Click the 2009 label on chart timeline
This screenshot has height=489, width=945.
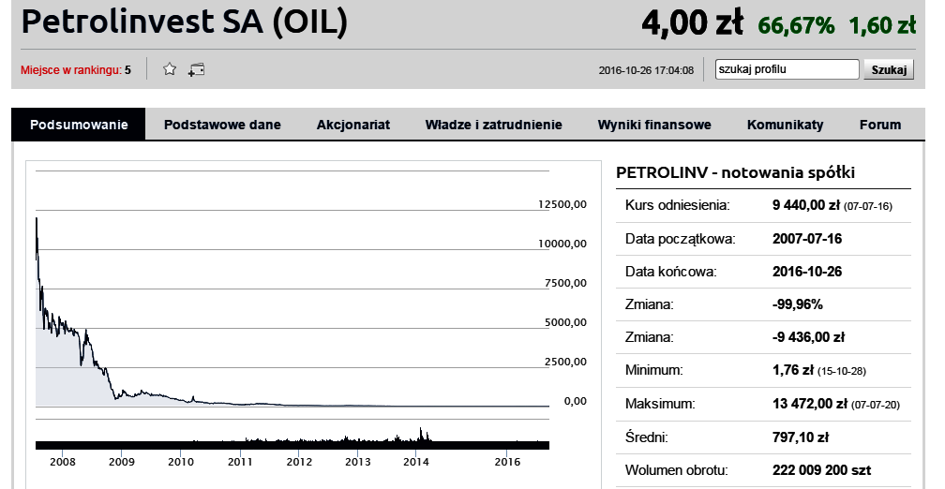click(x=121, y=462)
